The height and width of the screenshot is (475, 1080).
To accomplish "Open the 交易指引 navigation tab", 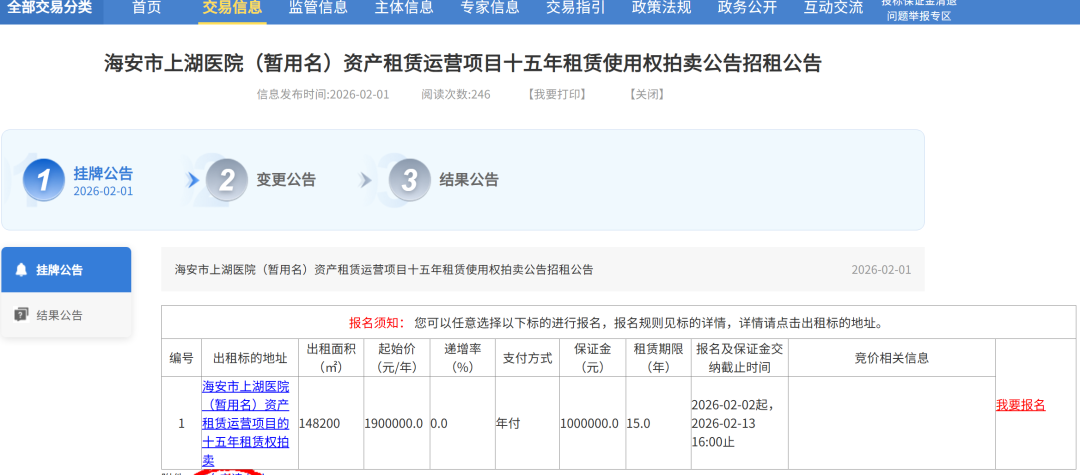I will (576, 8).
